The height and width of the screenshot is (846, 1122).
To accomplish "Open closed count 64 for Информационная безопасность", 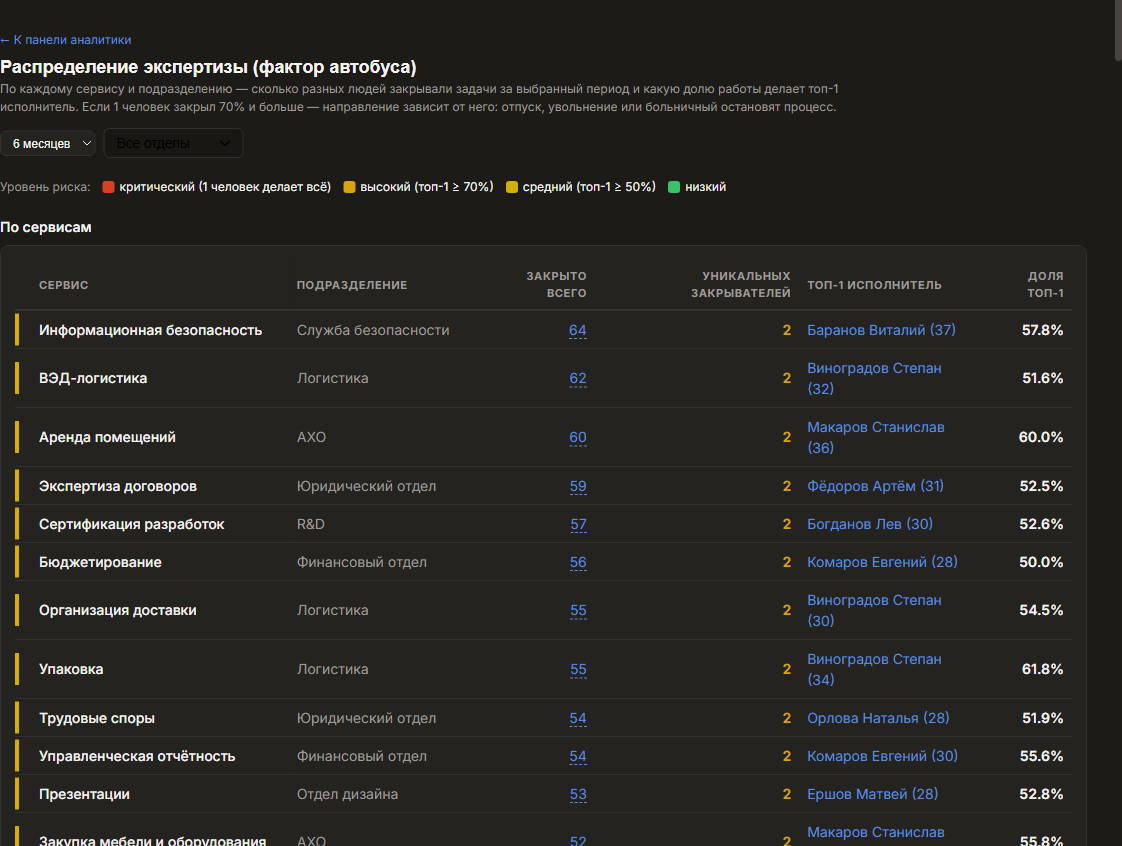I will point(577,330).
